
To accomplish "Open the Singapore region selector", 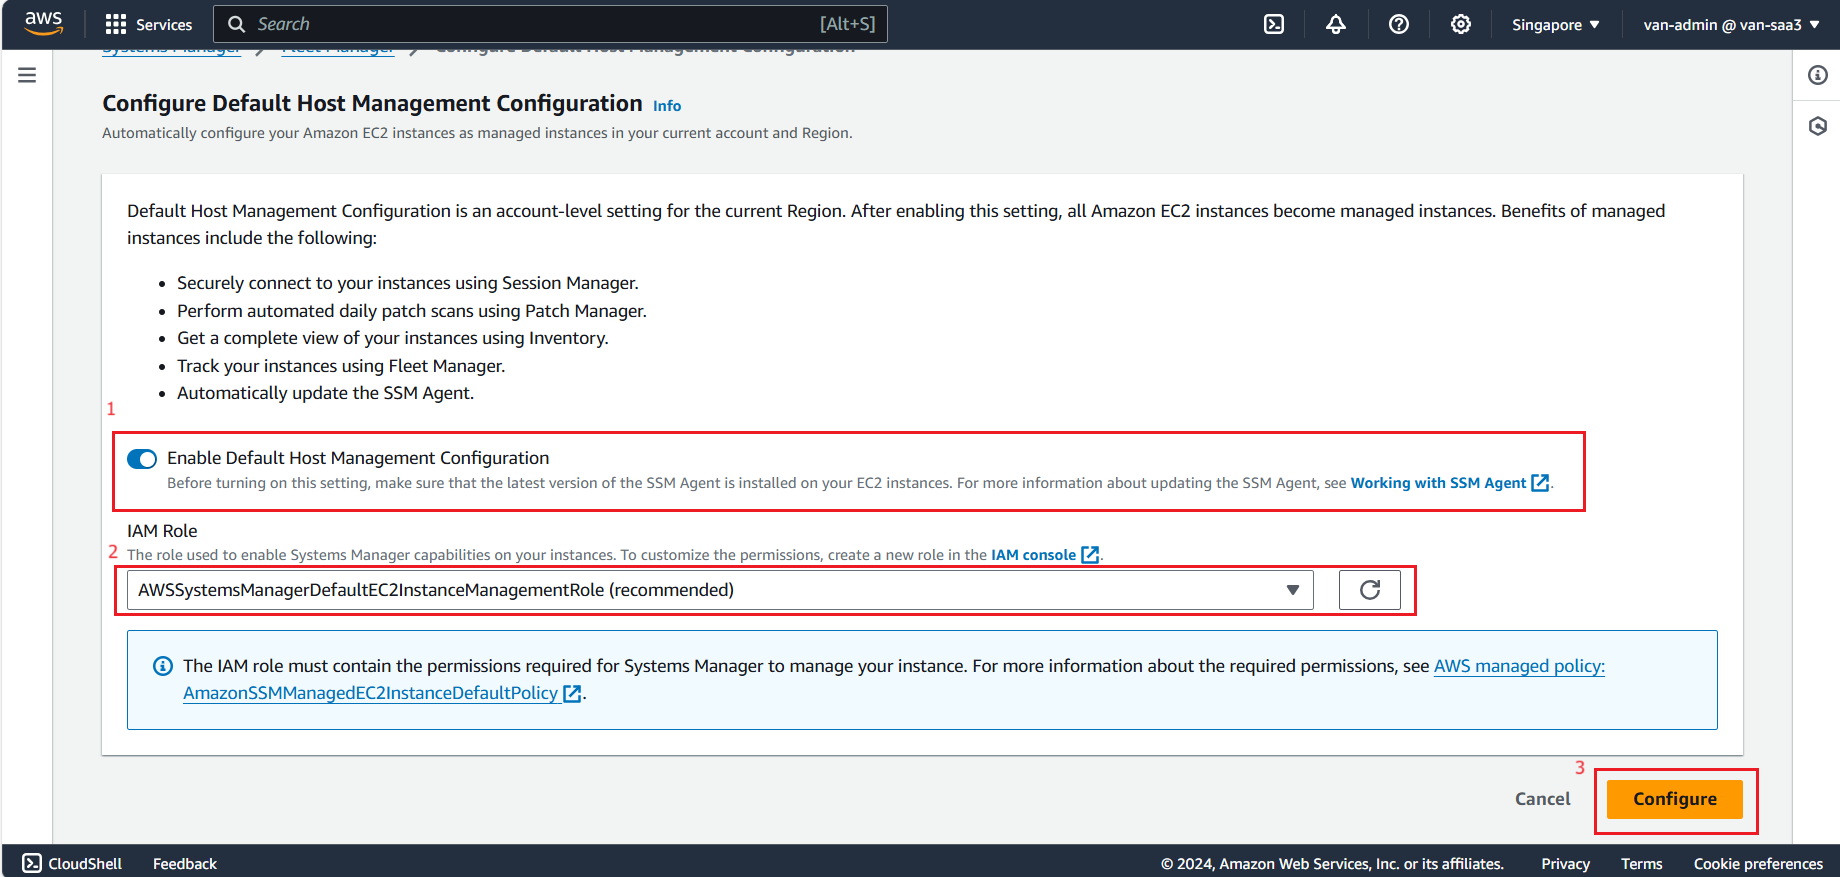I will pos(1556,24).
